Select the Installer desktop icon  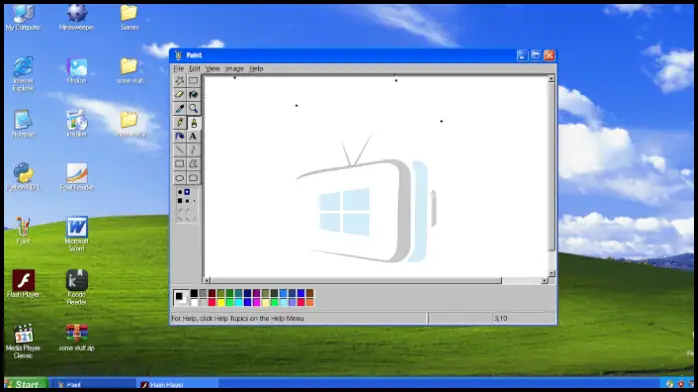pos(77,124)
